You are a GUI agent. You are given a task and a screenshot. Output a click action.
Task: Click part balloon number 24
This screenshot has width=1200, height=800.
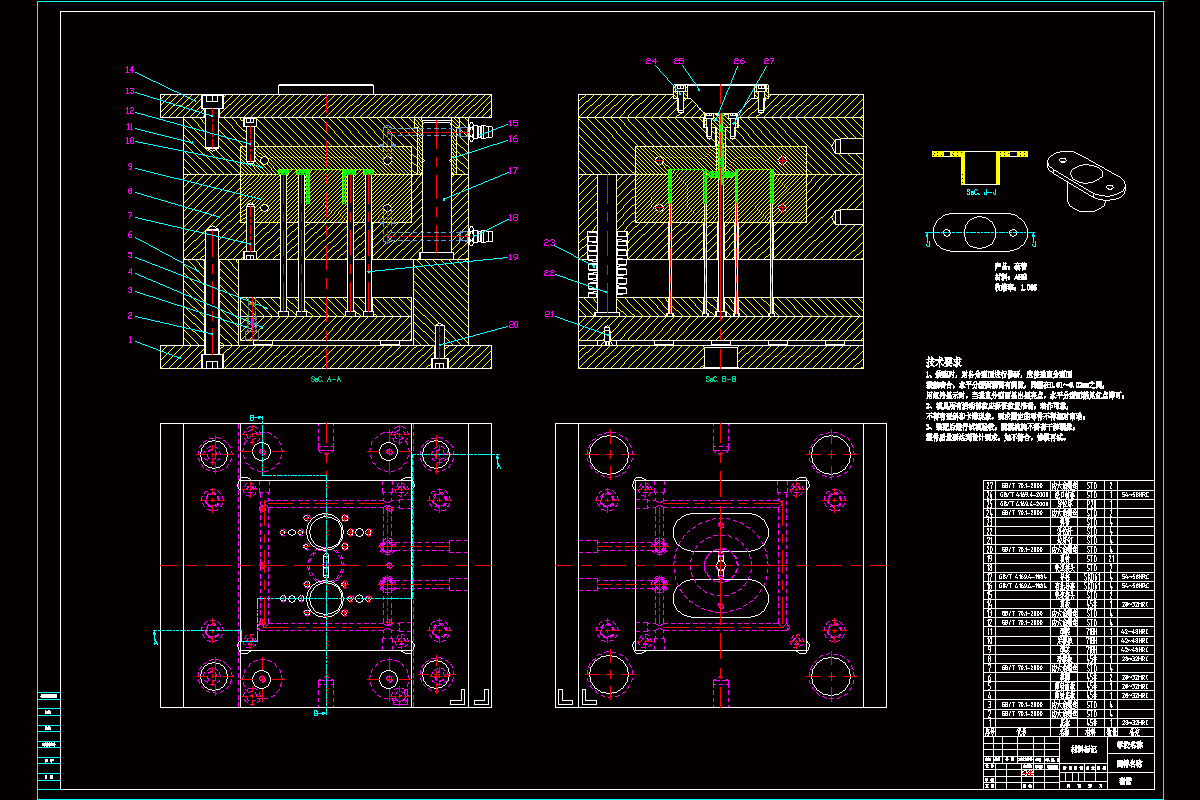(653, 62)
